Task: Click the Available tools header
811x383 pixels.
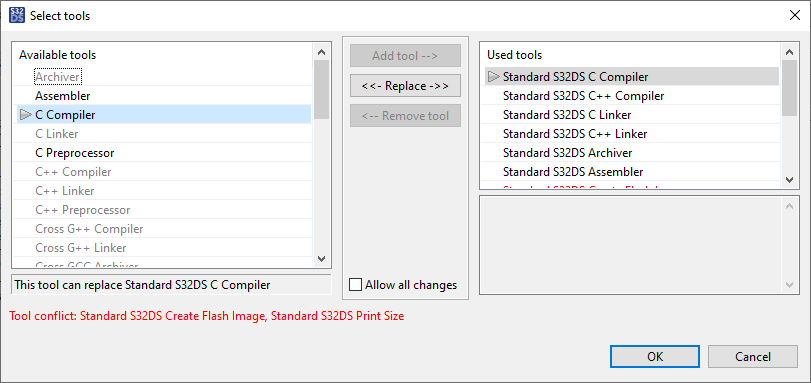Action: click(x=57, y=55)
